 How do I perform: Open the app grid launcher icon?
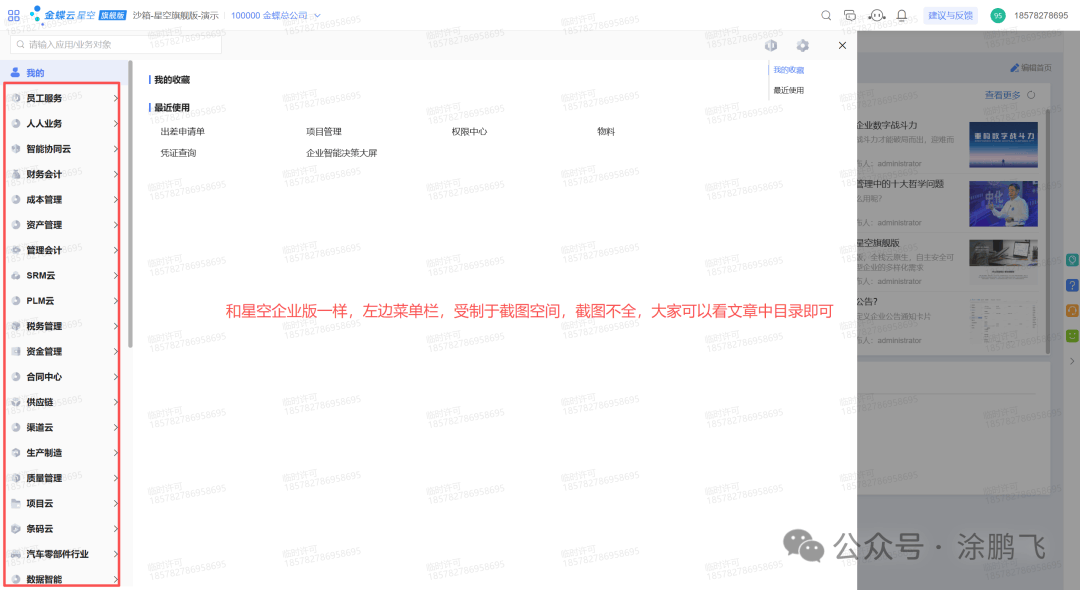tap(14, 15)
